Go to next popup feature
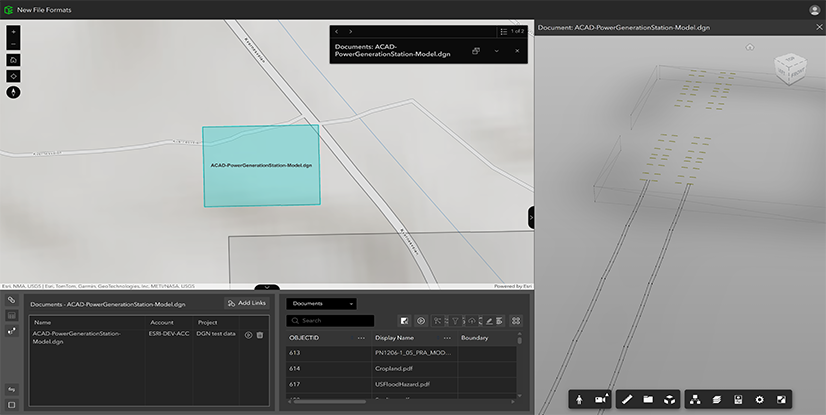Screen dimensions: 826x415 point(351,32)
